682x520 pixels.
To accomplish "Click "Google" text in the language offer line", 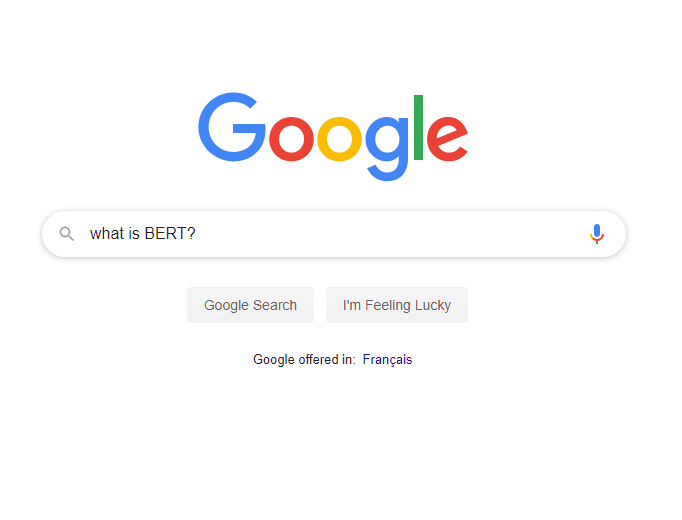I will pos(273,360).
